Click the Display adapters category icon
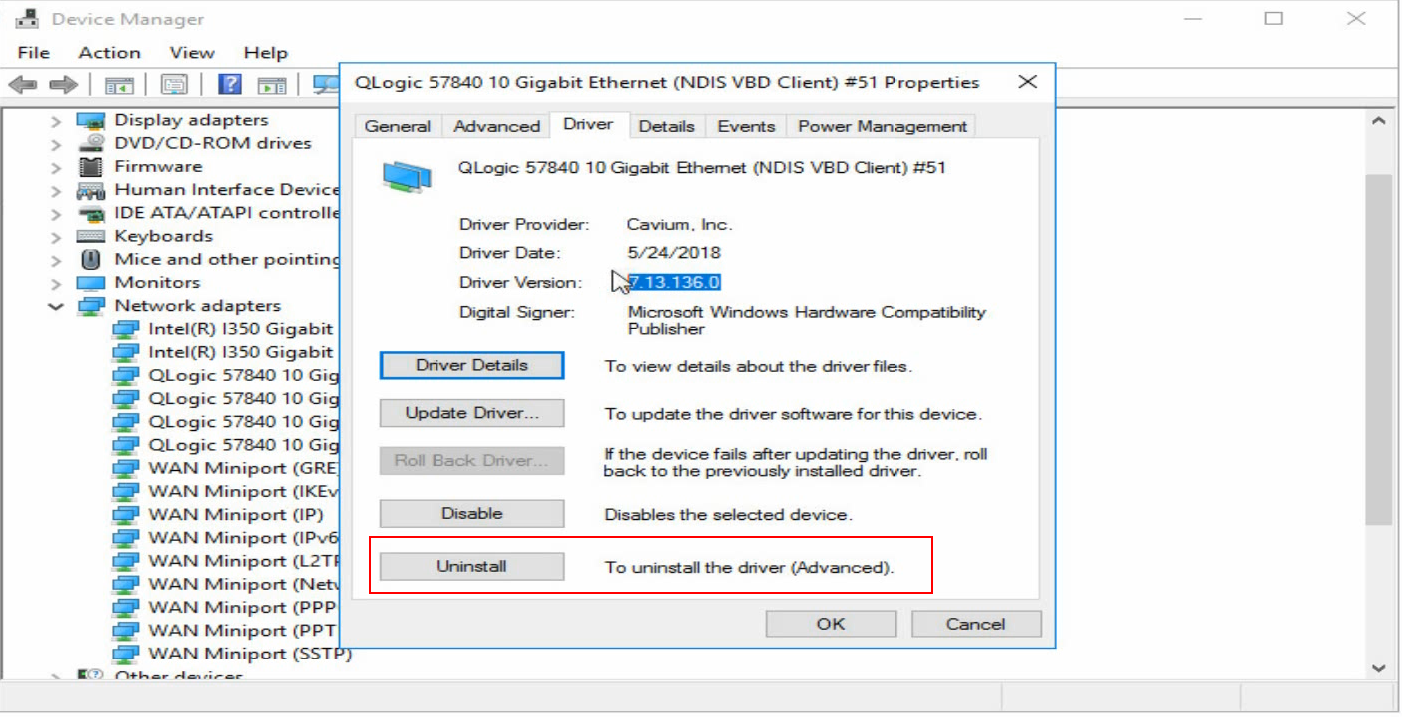Image resolution: width=1402 pixels, height=717 pixels. (91, 120)
